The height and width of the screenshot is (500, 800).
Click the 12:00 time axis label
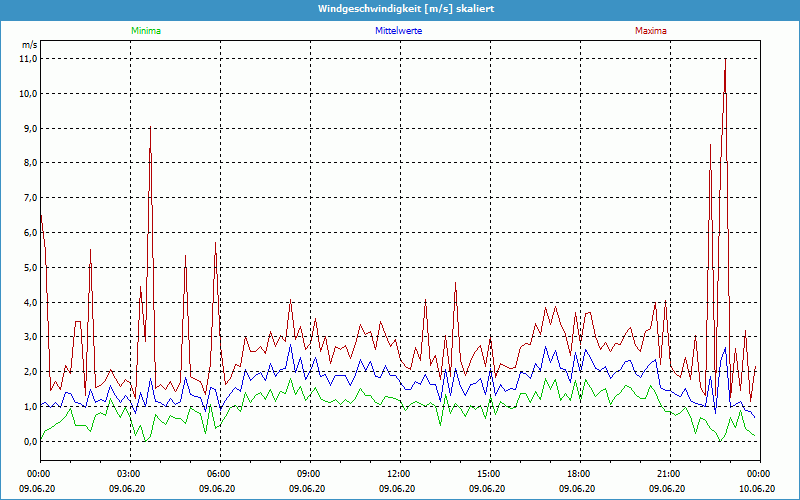click(x=400, y=474)
